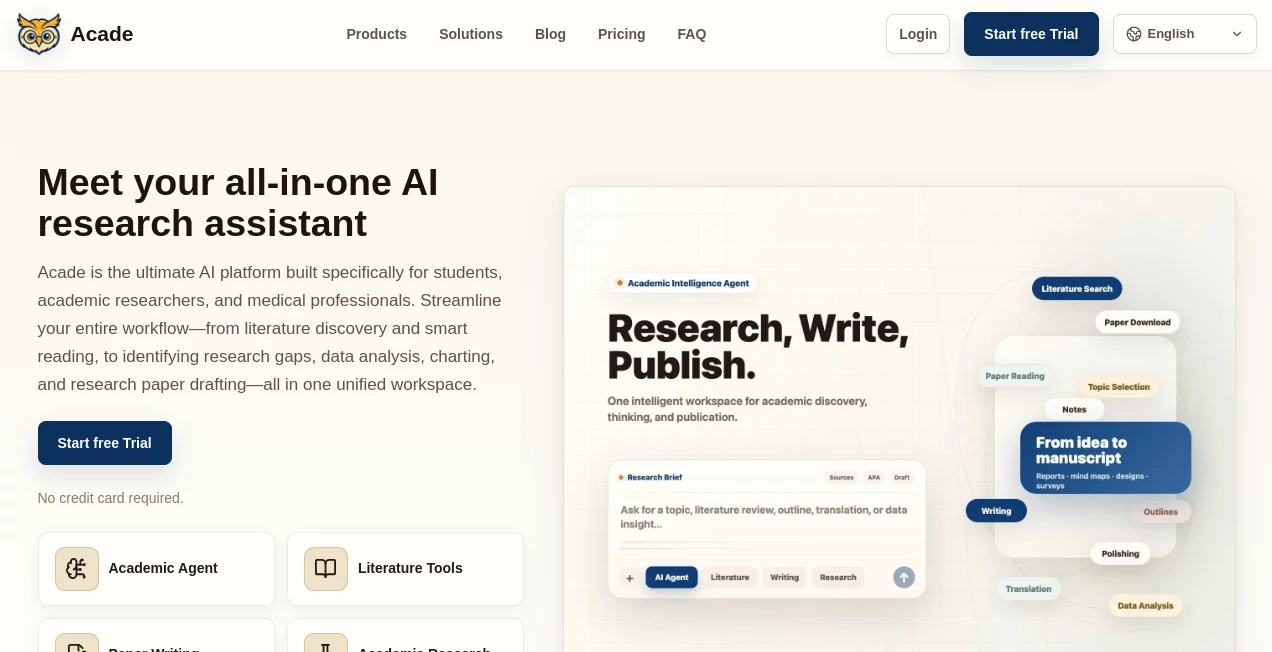
Task: Open the FAQ page
Action: click(692, 34)
